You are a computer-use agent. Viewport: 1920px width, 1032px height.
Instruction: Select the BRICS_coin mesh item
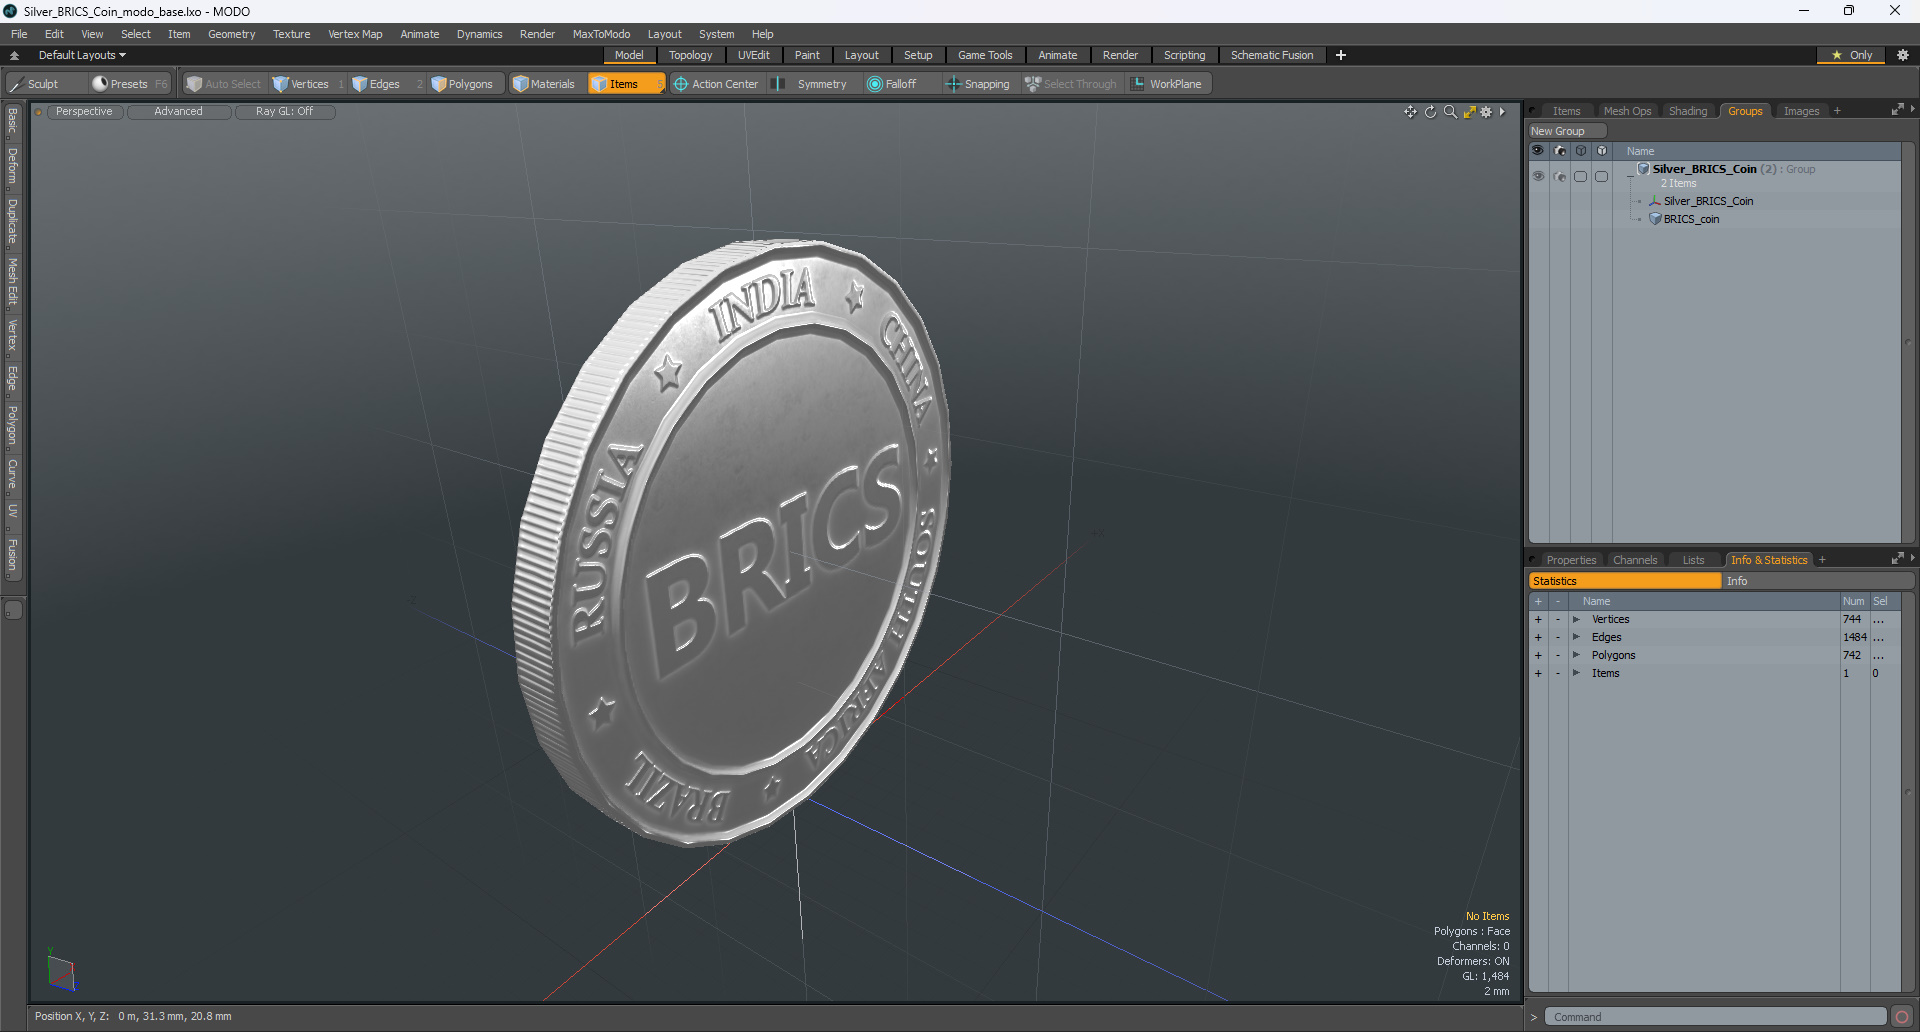tap(1691, 219)
